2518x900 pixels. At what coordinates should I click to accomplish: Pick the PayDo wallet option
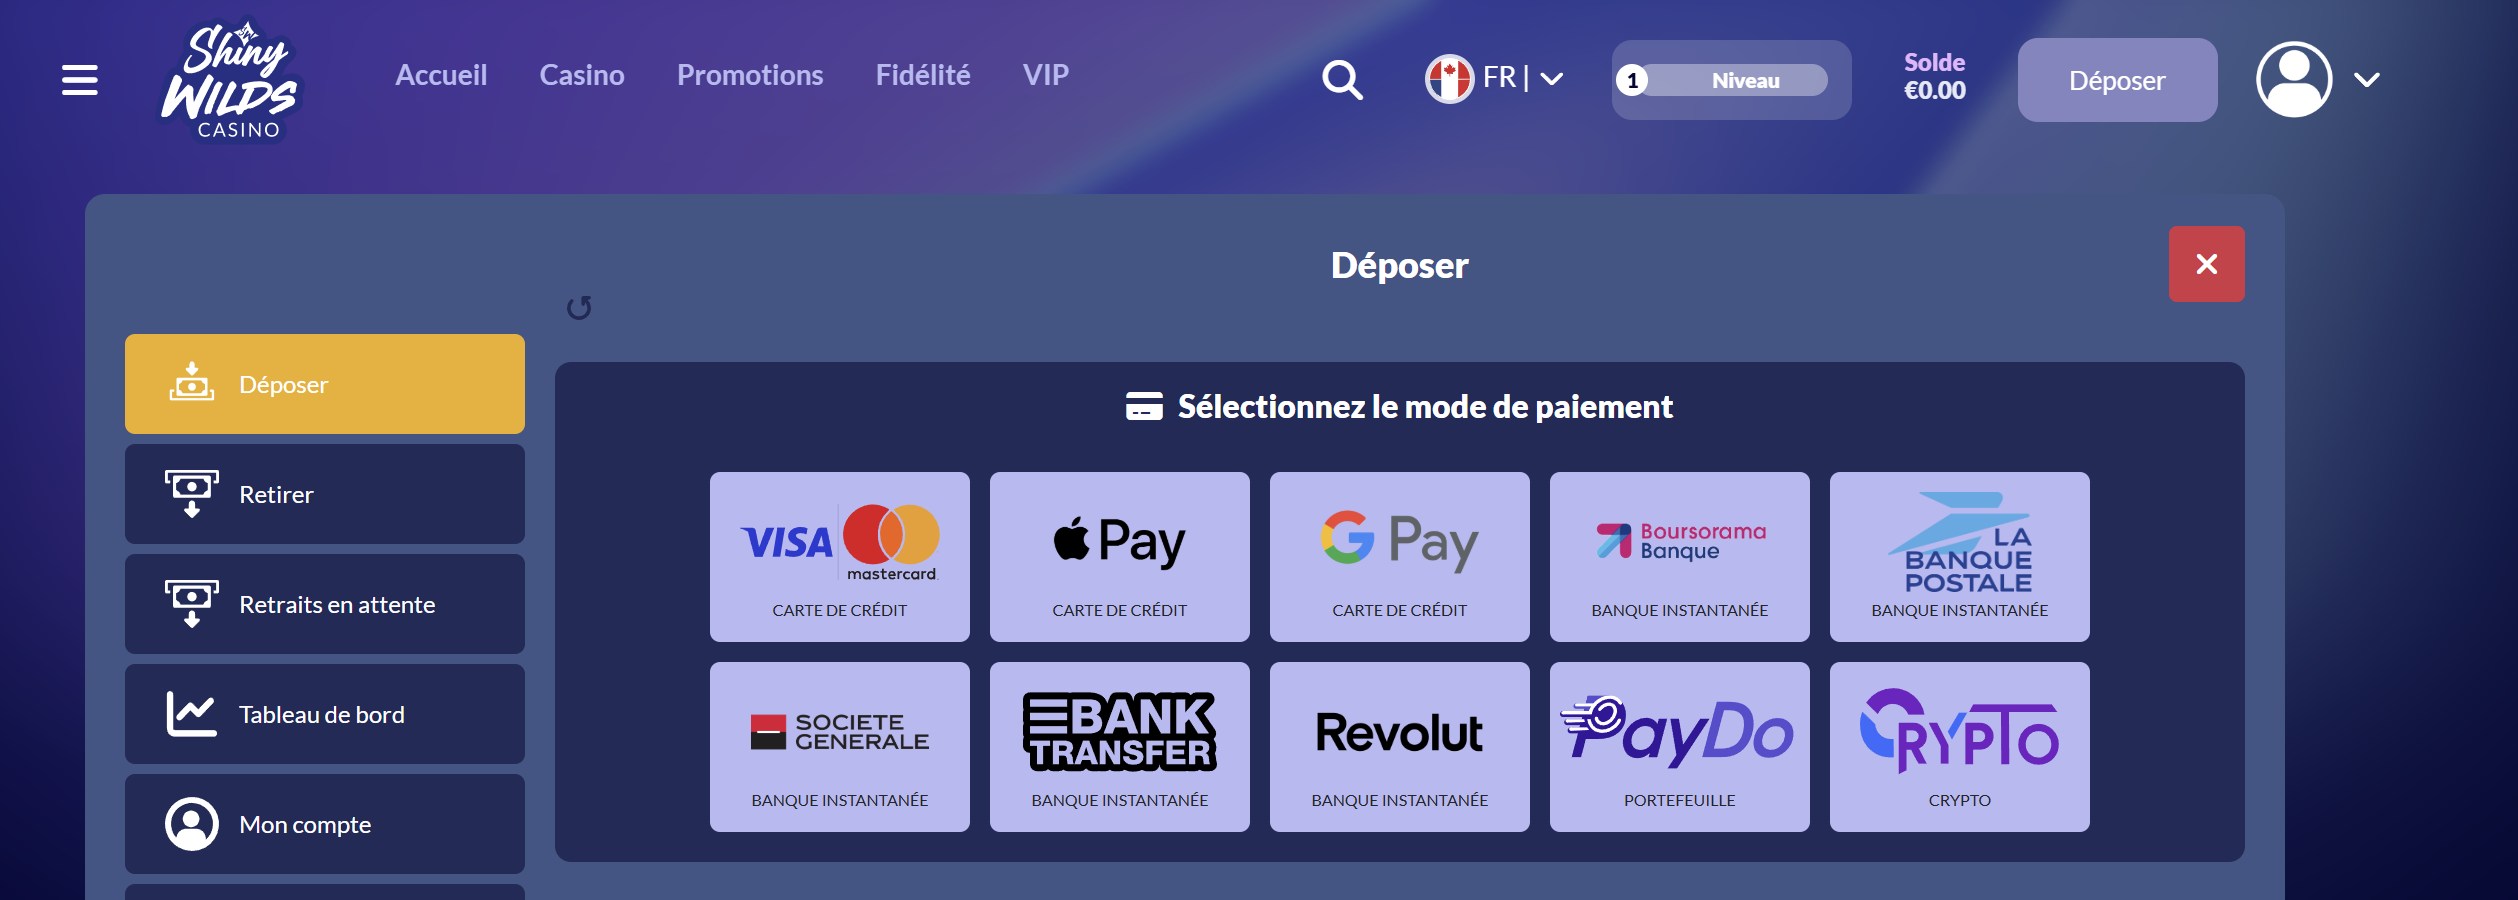(1680, 747)
